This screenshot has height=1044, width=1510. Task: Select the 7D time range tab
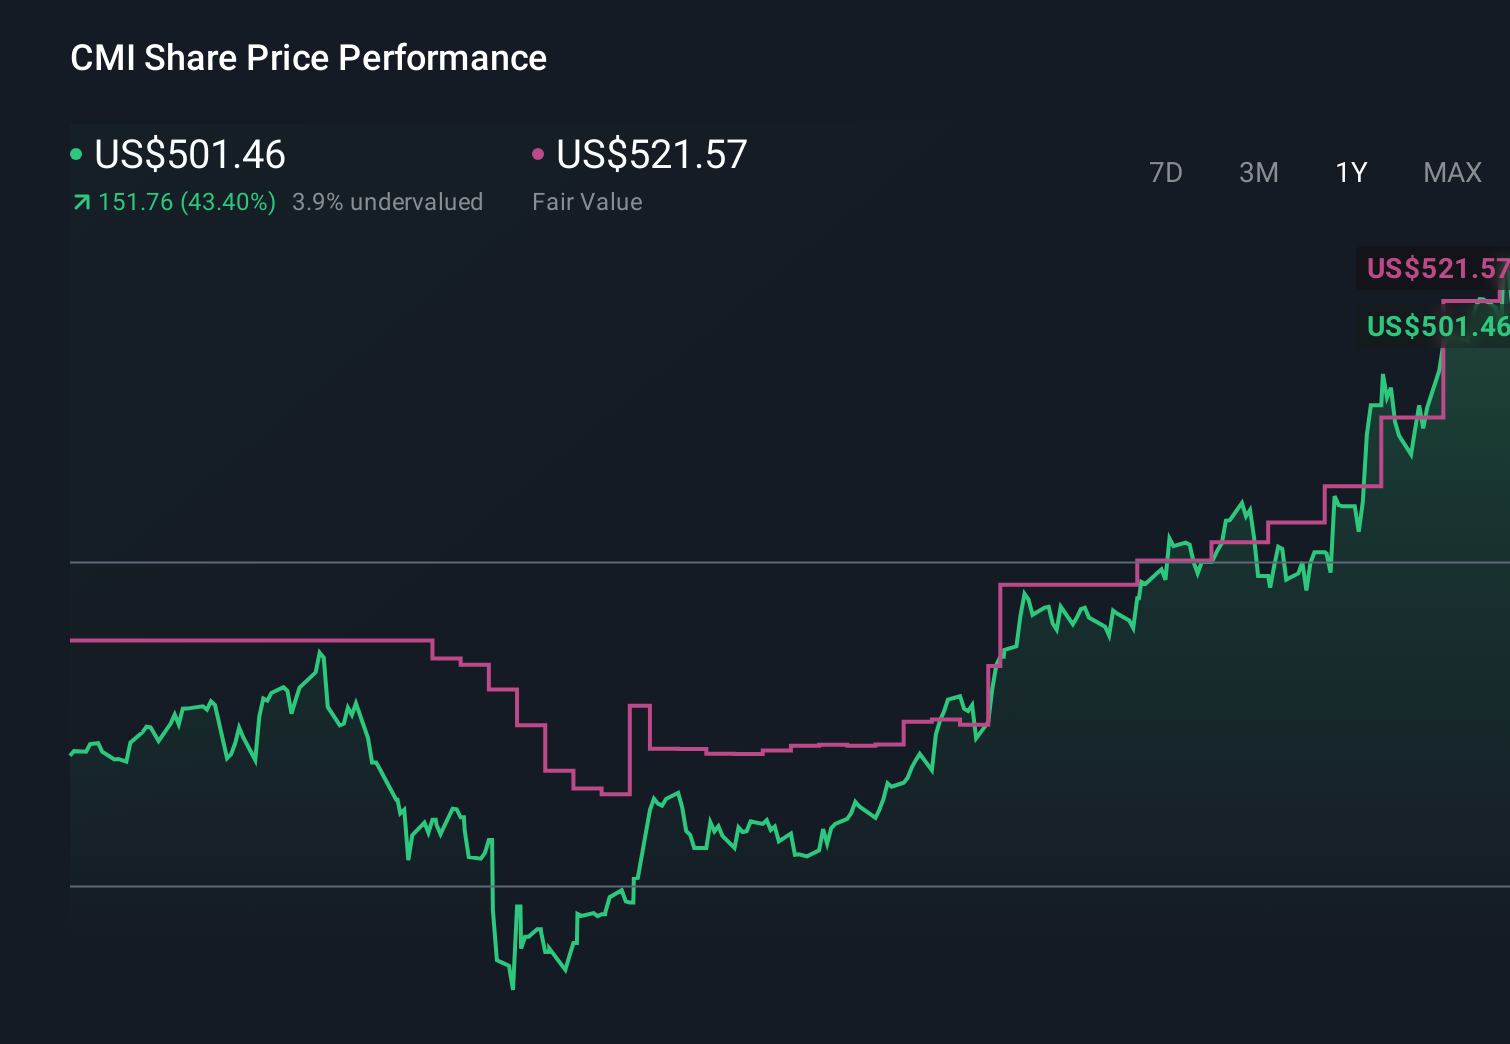coord(1165,173)
